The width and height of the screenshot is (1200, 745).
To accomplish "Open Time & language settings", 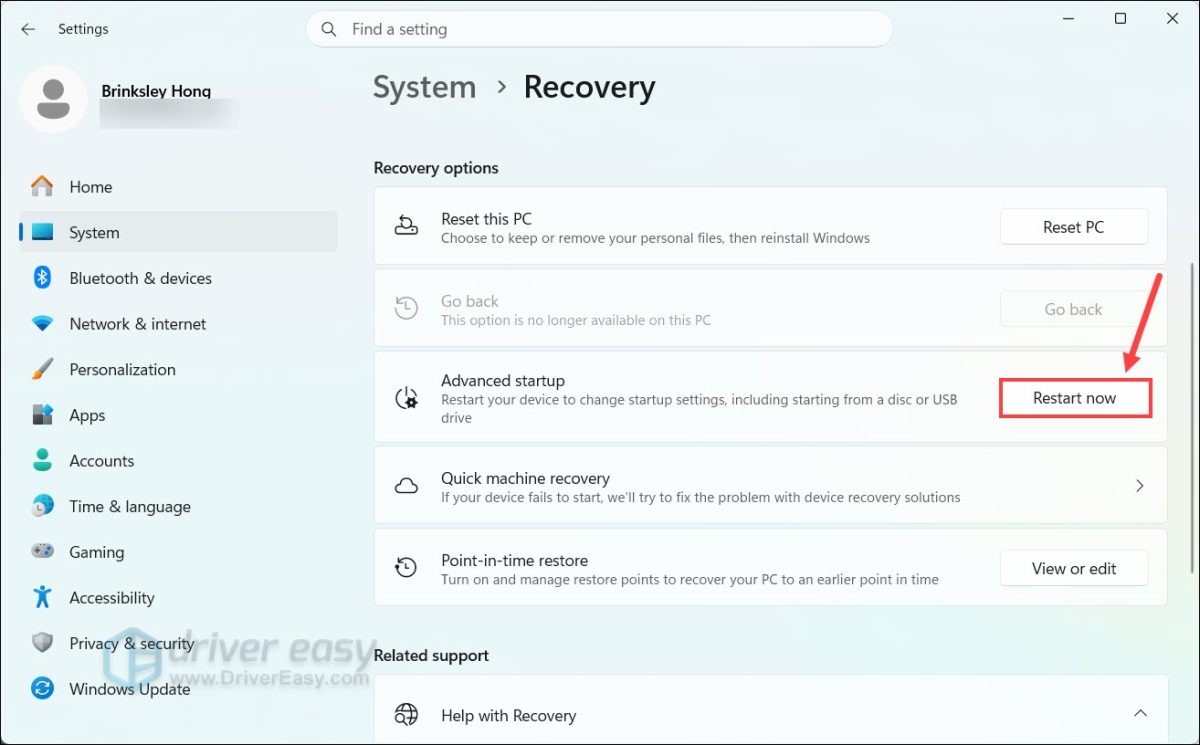I will 178,506.
